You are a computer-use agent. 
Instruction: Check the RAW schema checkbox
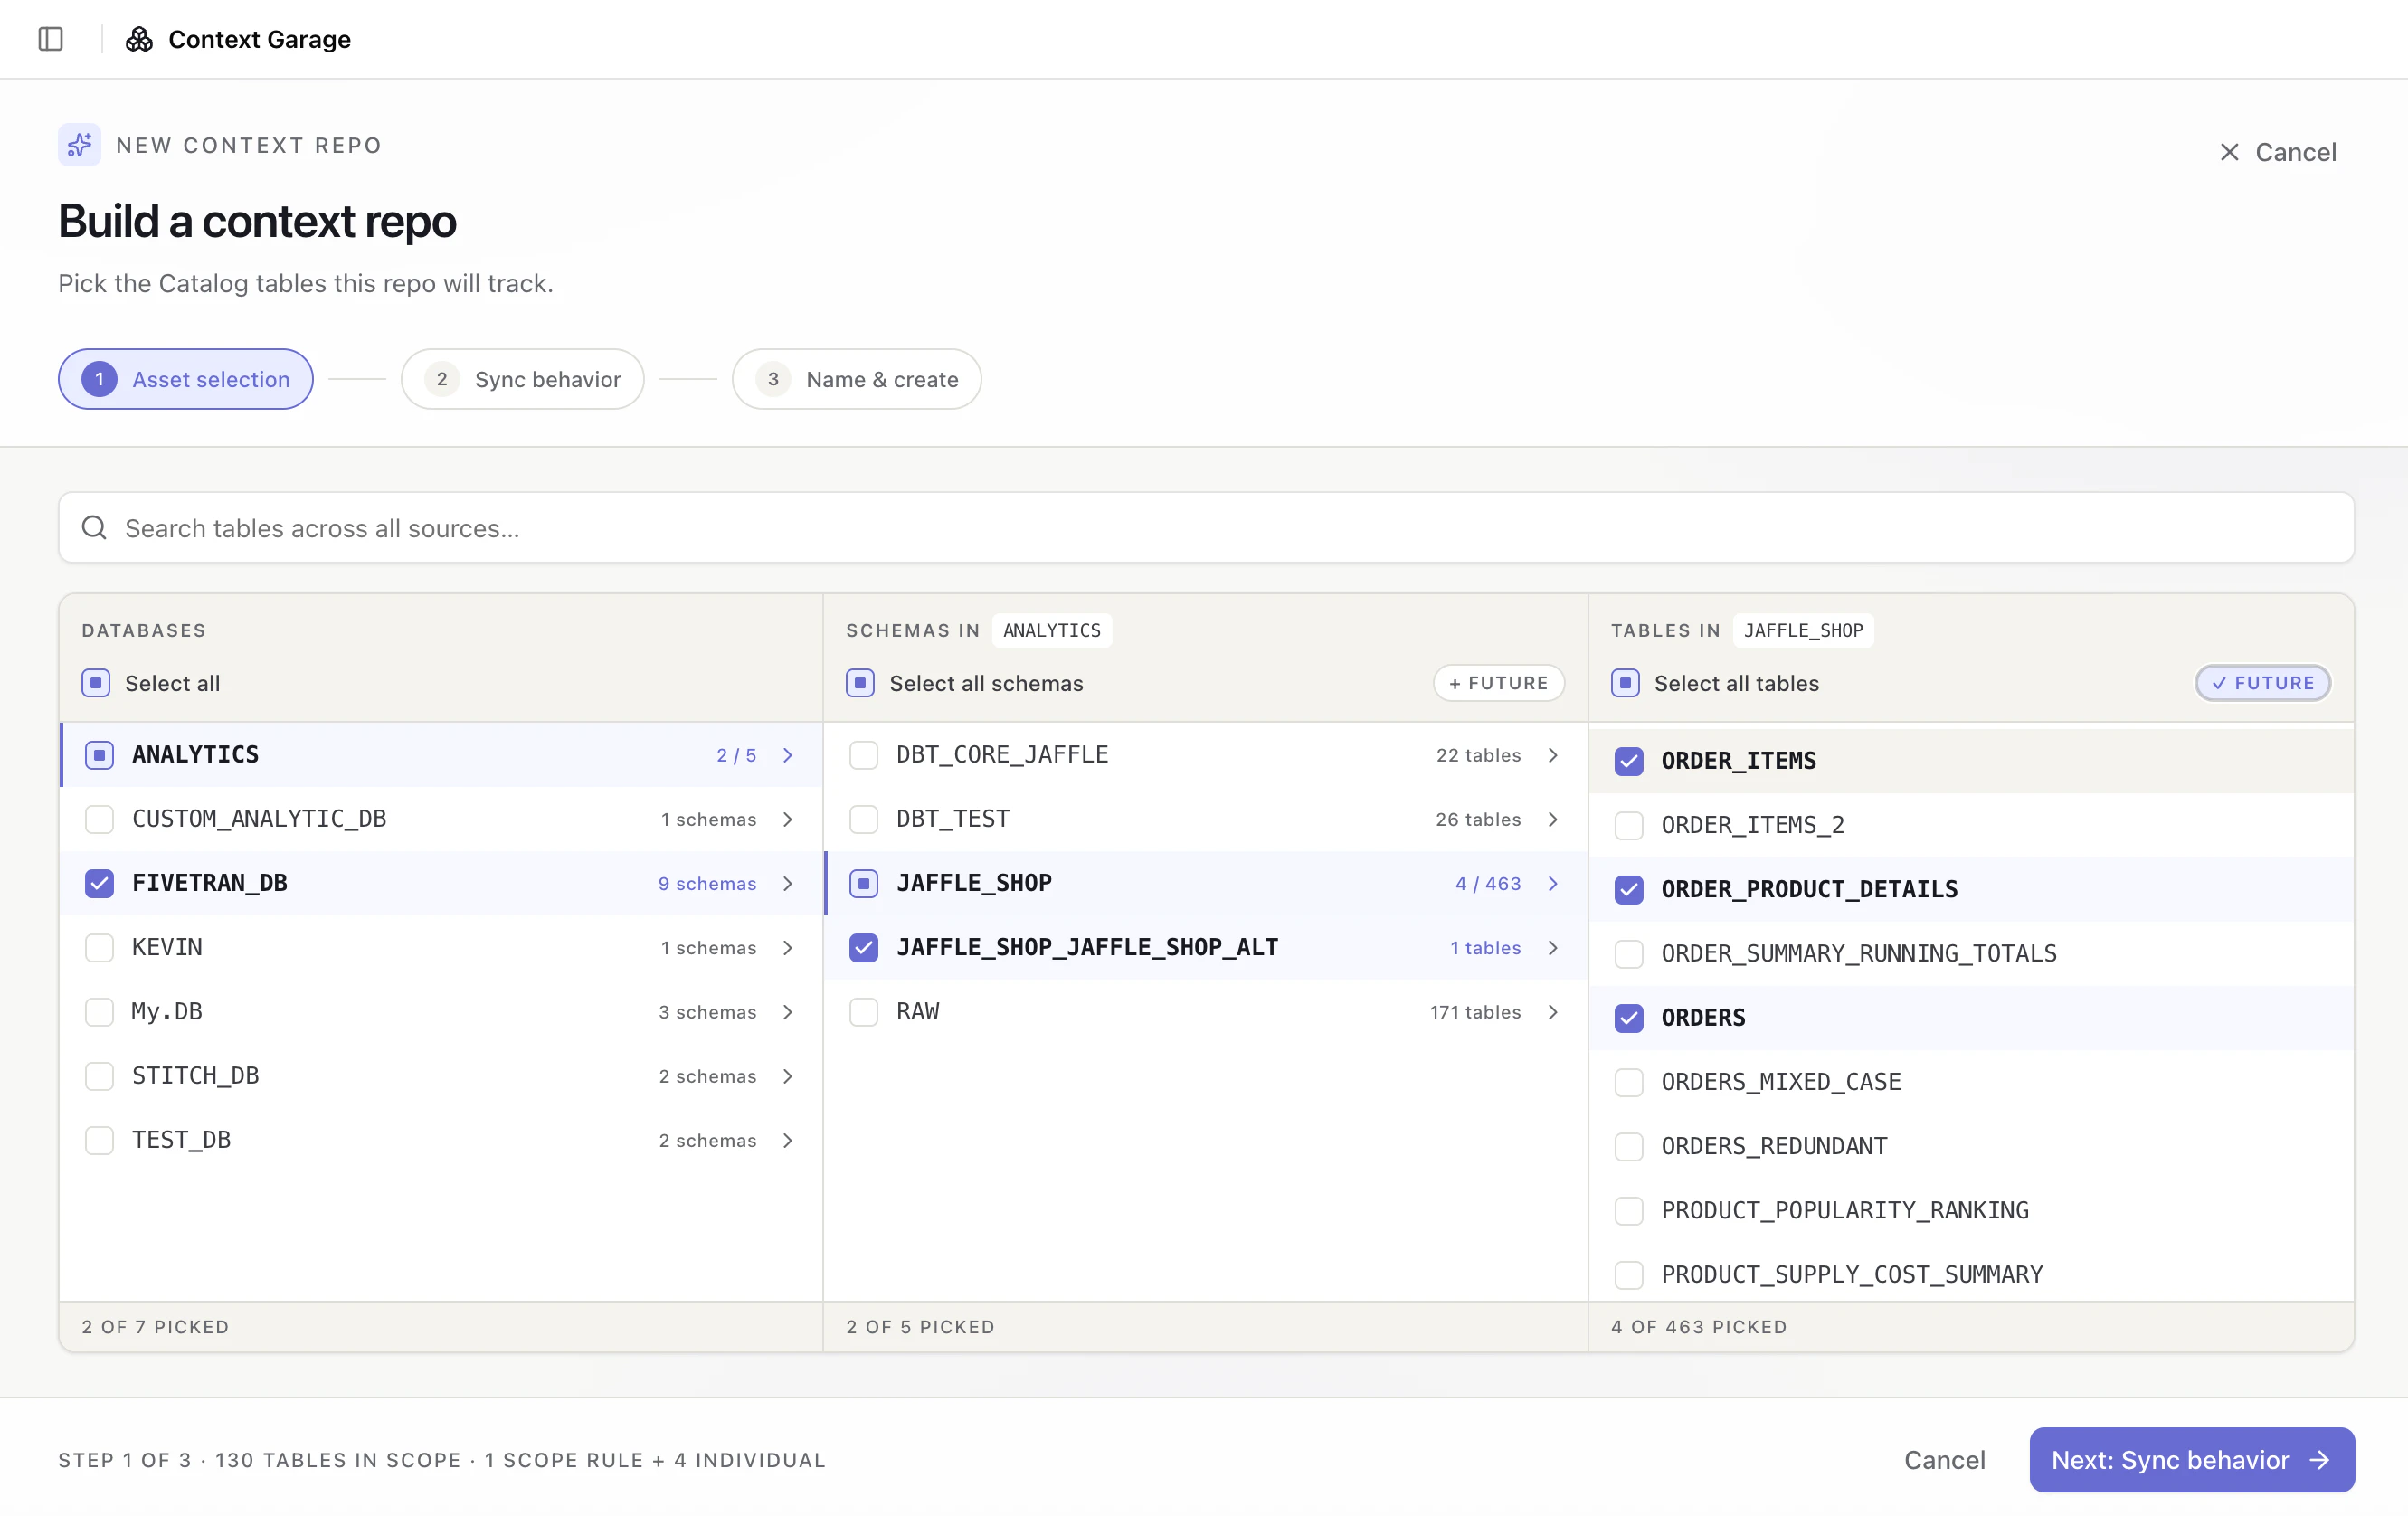(x=864, y=1012)
